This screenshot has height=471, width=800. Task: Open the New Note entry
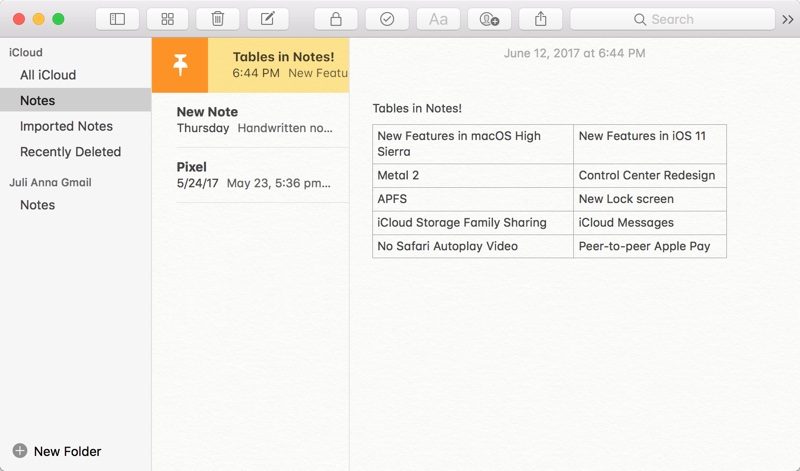tap(251, 120)
